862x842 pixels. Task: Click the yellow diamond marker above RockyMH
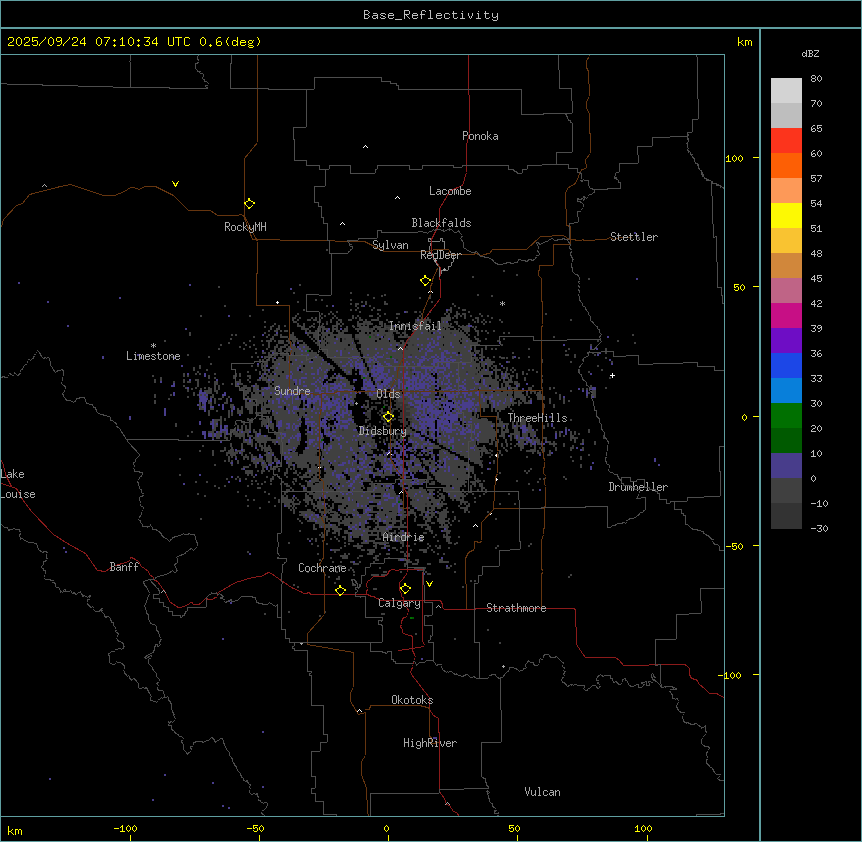249,204
